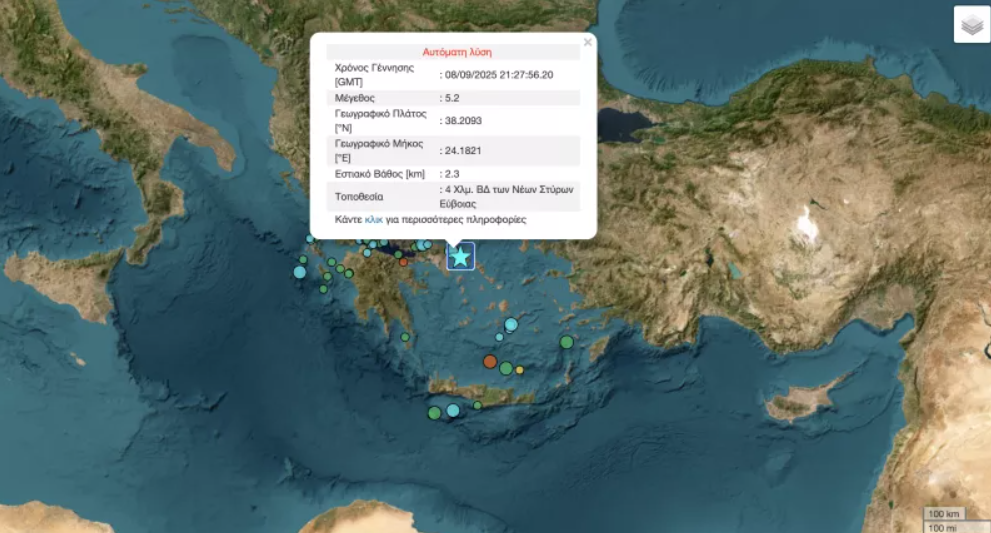Select the yellow quake marker north of Crete
Image resolution: width=991 pixels, height=533 pixels.
[x=519, y=370]
